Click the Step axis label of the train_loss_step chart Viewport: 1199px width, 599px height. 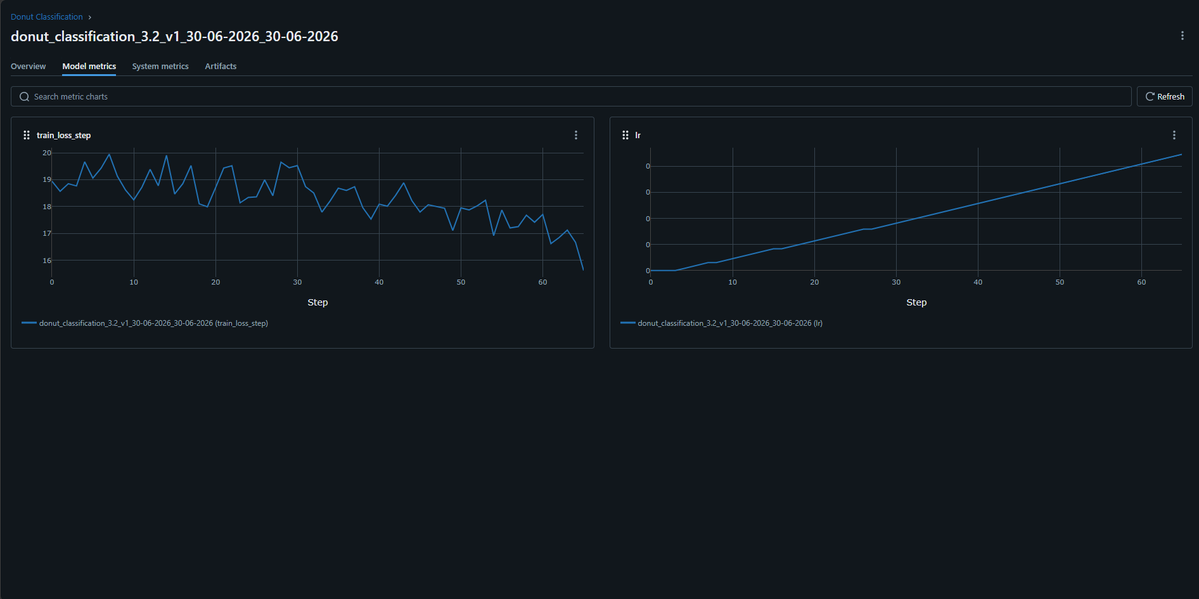(317, 302)
